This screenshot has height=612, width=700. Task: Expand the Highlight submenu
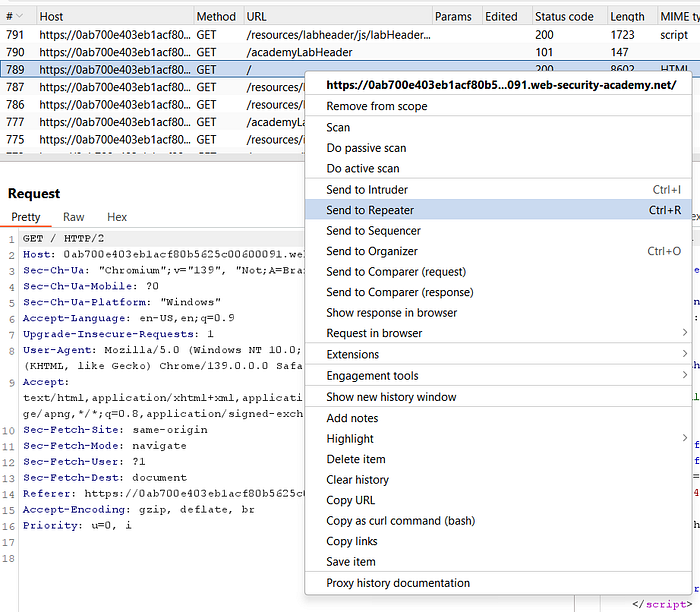pyautogui.click(x=498, y=439)
